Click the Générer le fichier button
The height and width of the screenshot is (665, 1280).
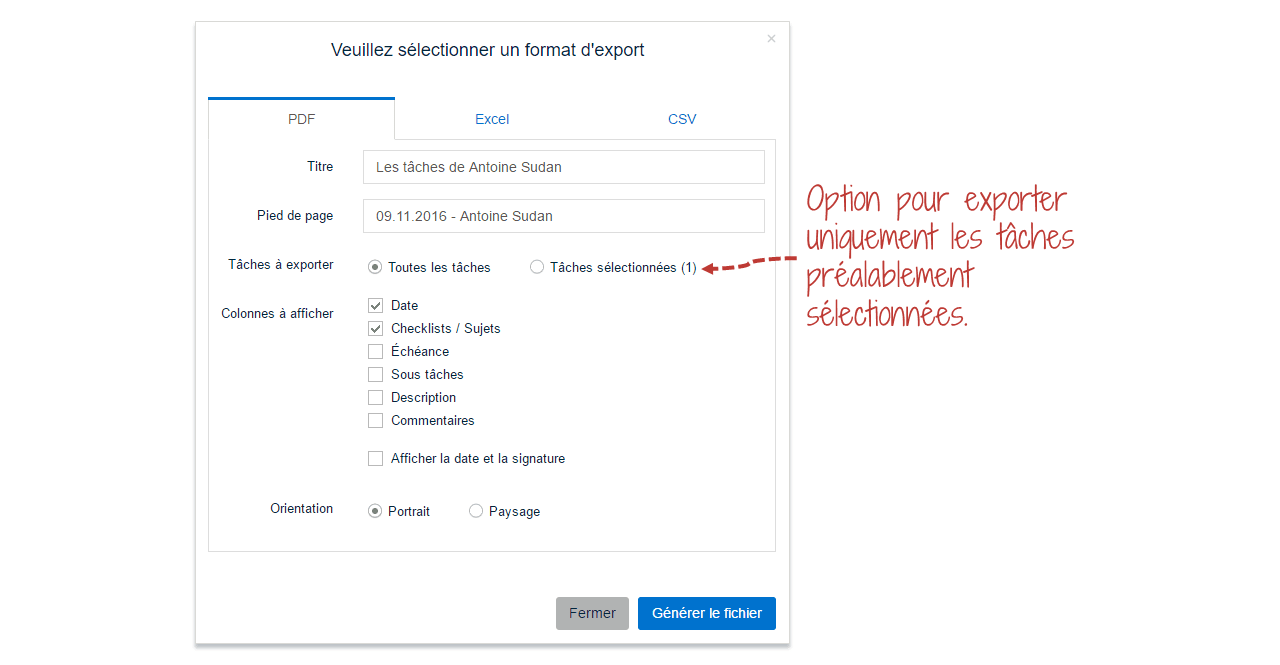707,613
